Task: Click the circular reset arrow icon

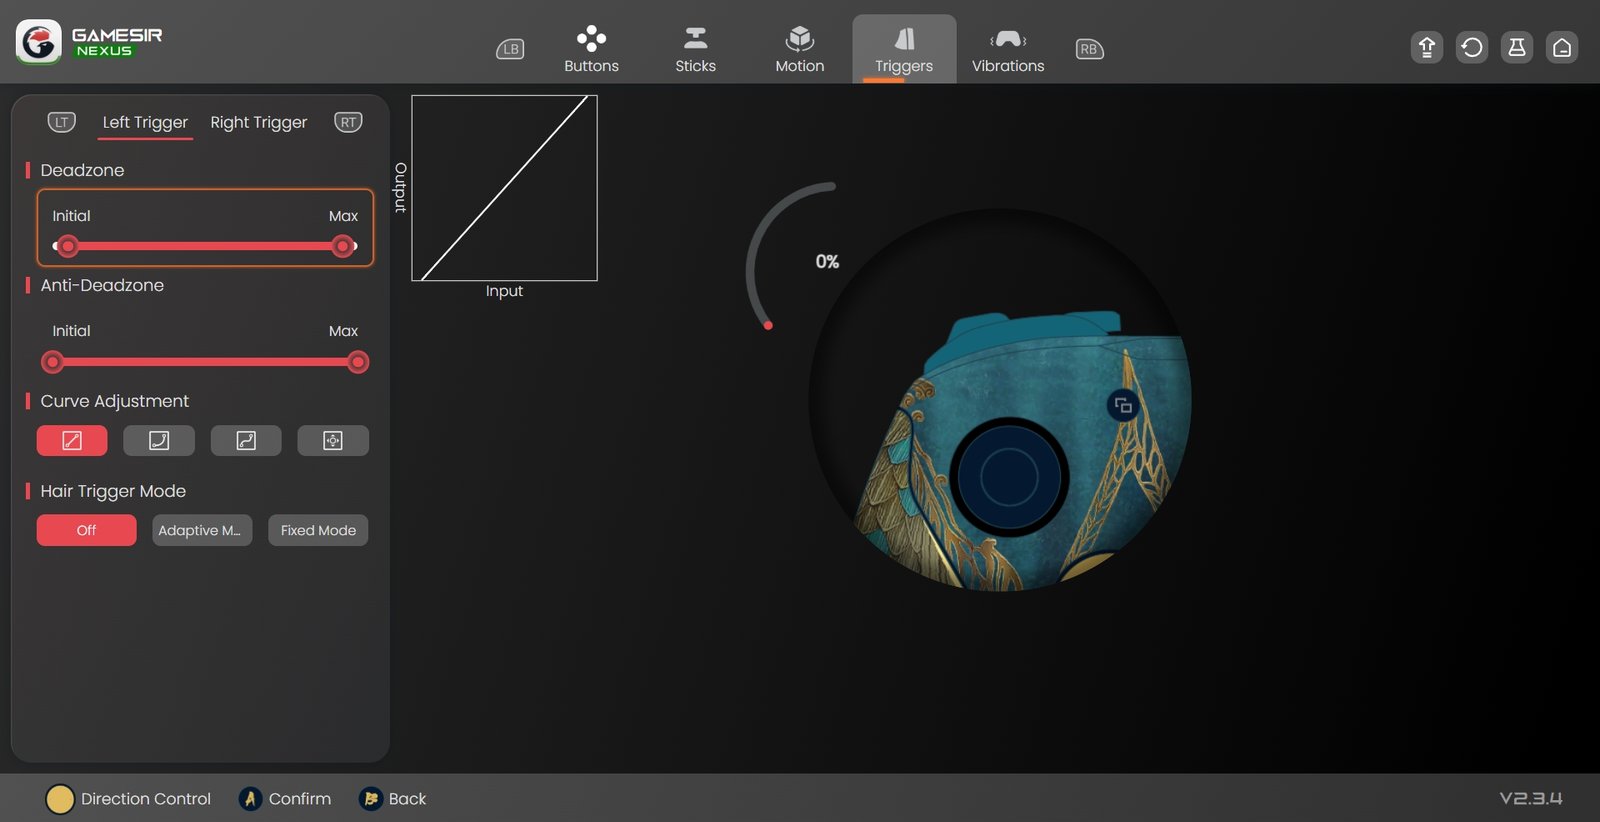Action: pos(1471,47)
